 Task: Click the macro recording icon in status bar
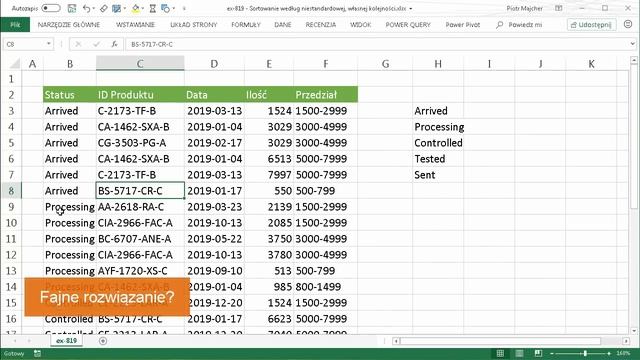[37, 353]
